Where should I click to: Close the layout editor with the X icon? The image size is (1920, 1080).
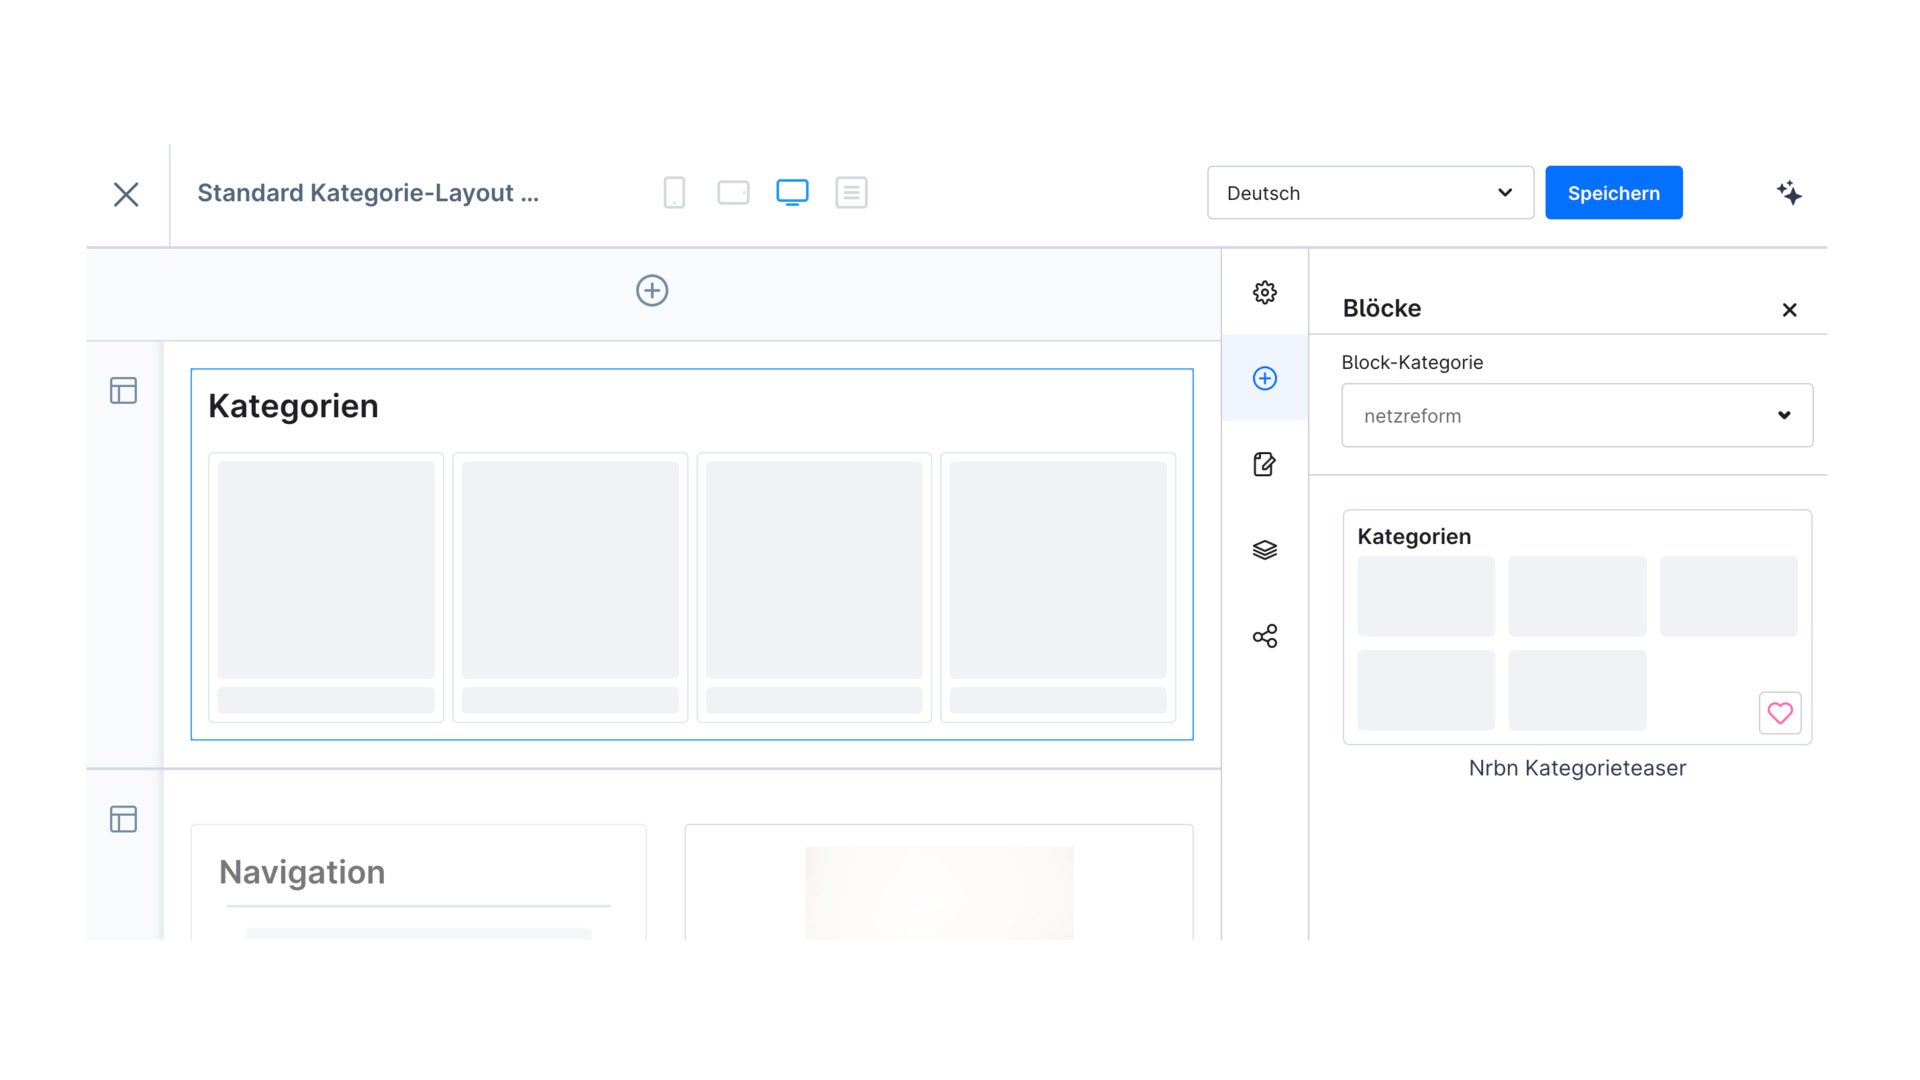pos(126,194)
